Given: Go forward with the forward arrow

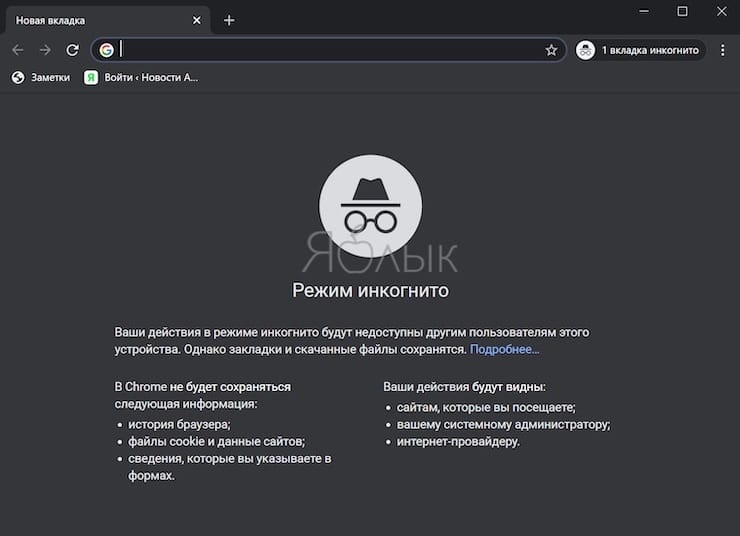Looking at the screenshot, I should [x=45, y=50].
